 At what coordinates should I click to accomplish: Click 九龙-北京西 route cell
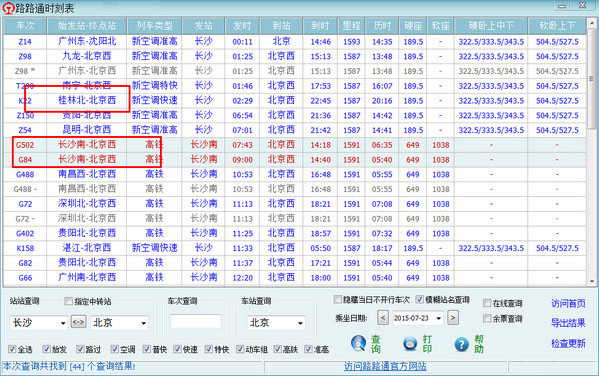click(x=87, y=56)
